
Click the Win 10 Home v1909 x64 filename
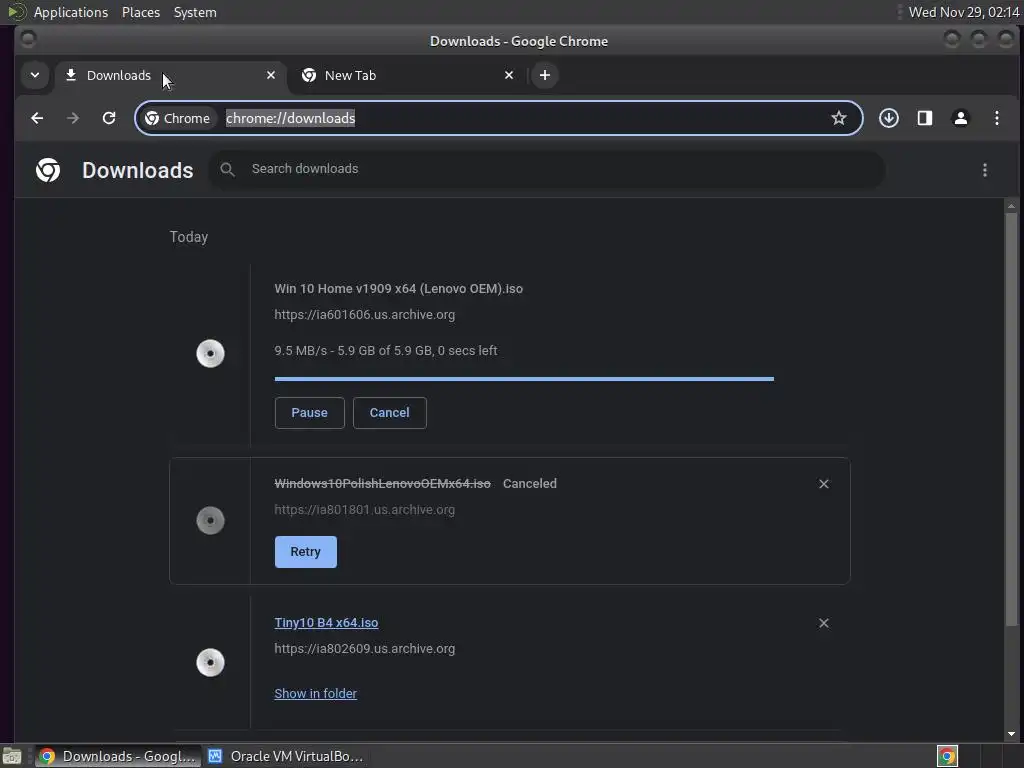[x=398, y=289]
